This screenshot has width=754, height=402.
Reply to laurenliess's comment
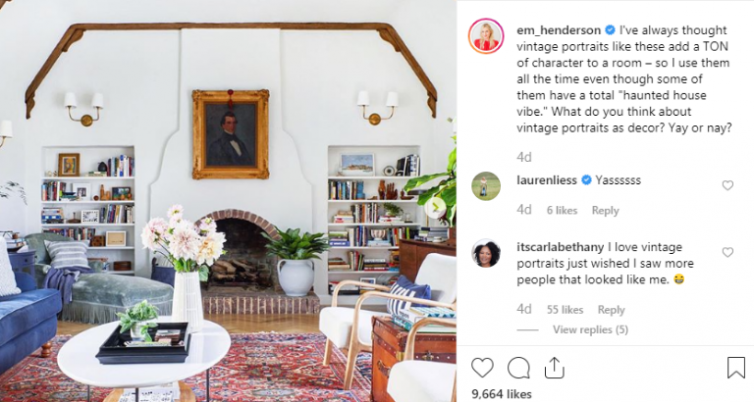605,211
